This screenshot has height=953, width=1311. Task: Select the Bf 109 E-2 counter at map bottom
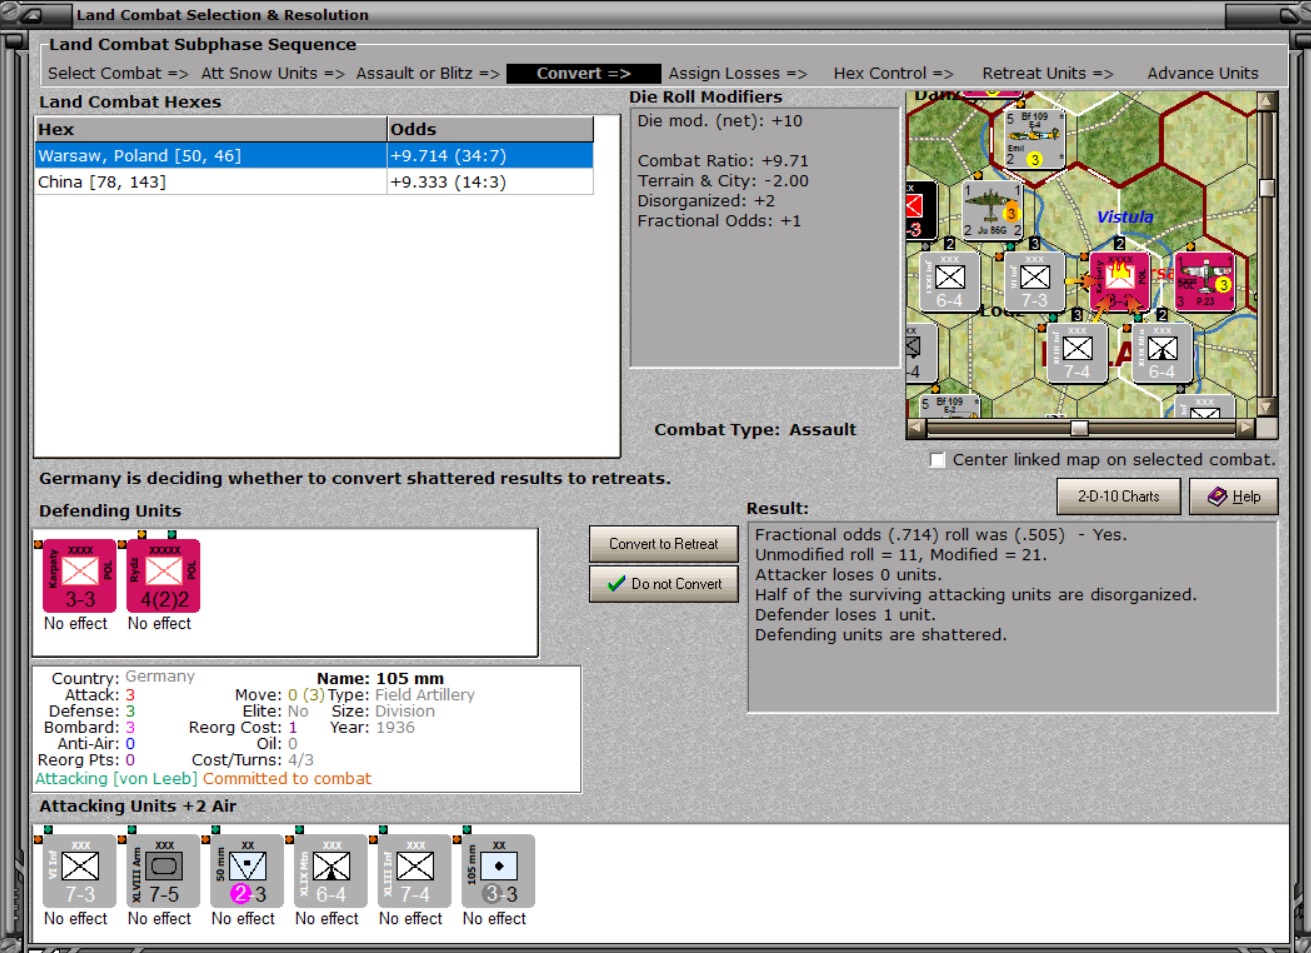tap(948, 406)
